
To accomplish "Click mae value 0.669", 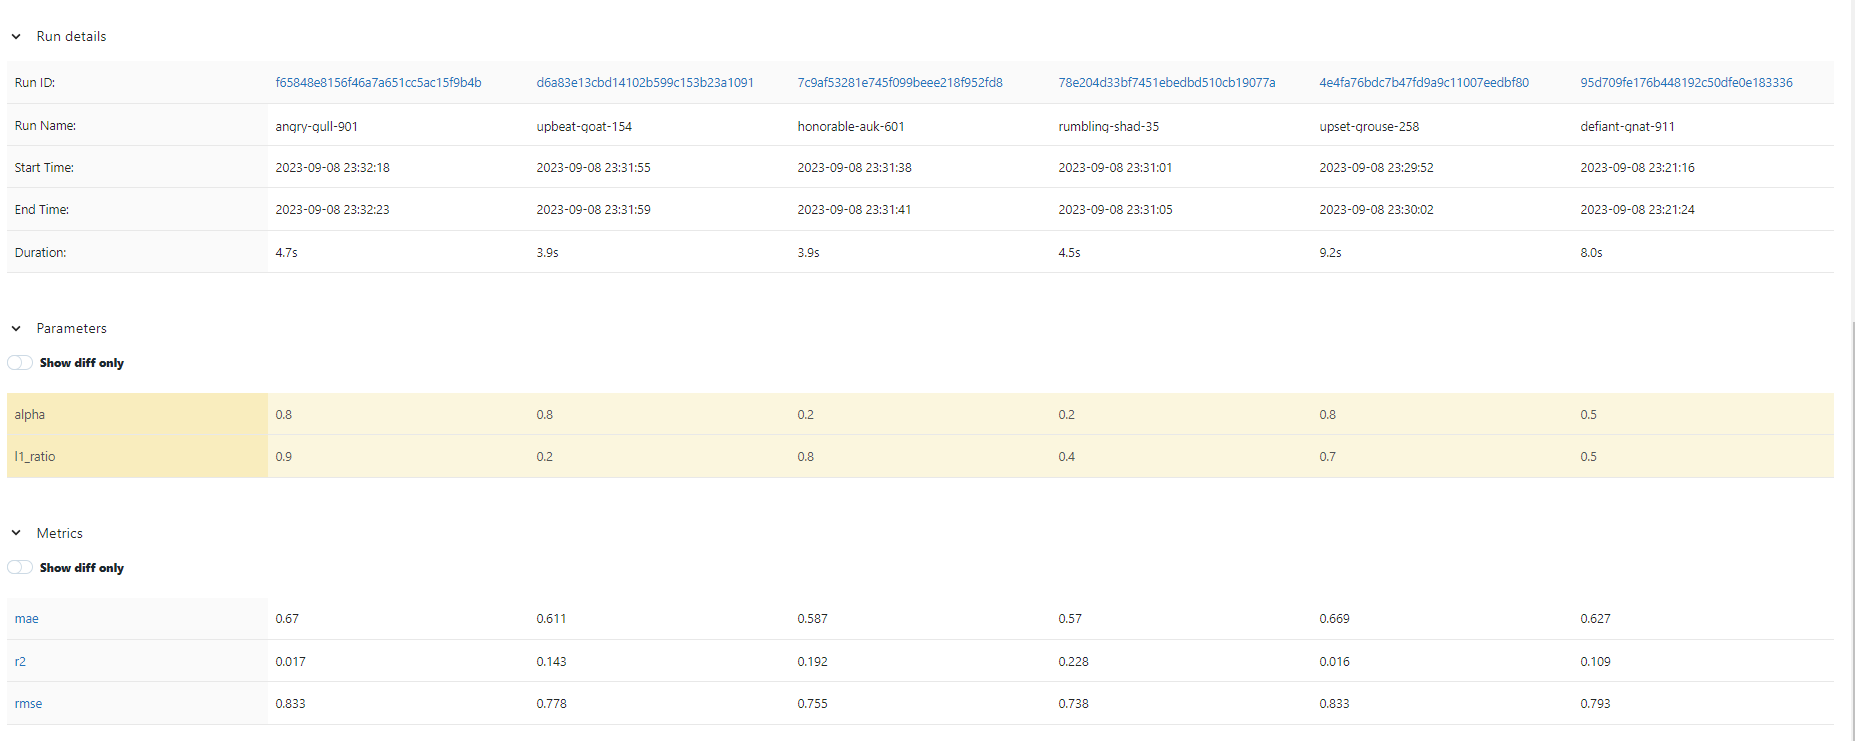I will click(1334, 619).
